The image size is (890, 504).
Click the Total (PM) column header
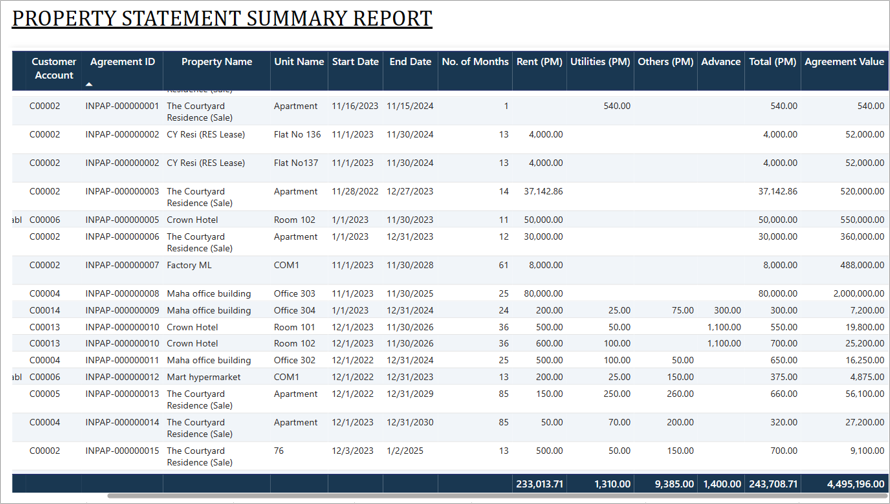click(773, 61)
